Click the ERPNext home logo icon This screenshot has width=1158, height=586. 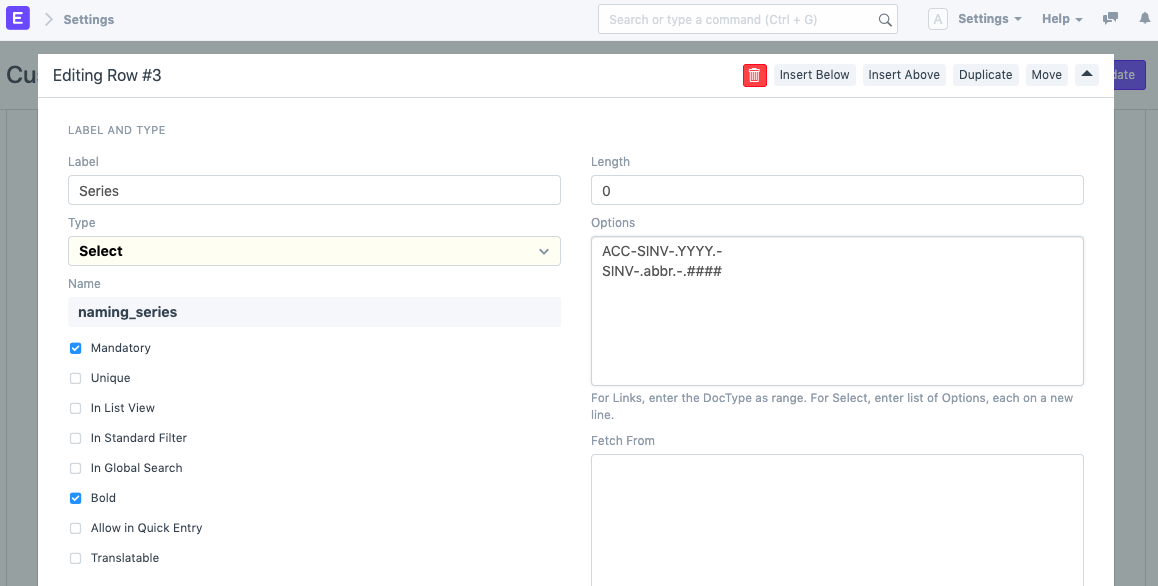[19, 19]
